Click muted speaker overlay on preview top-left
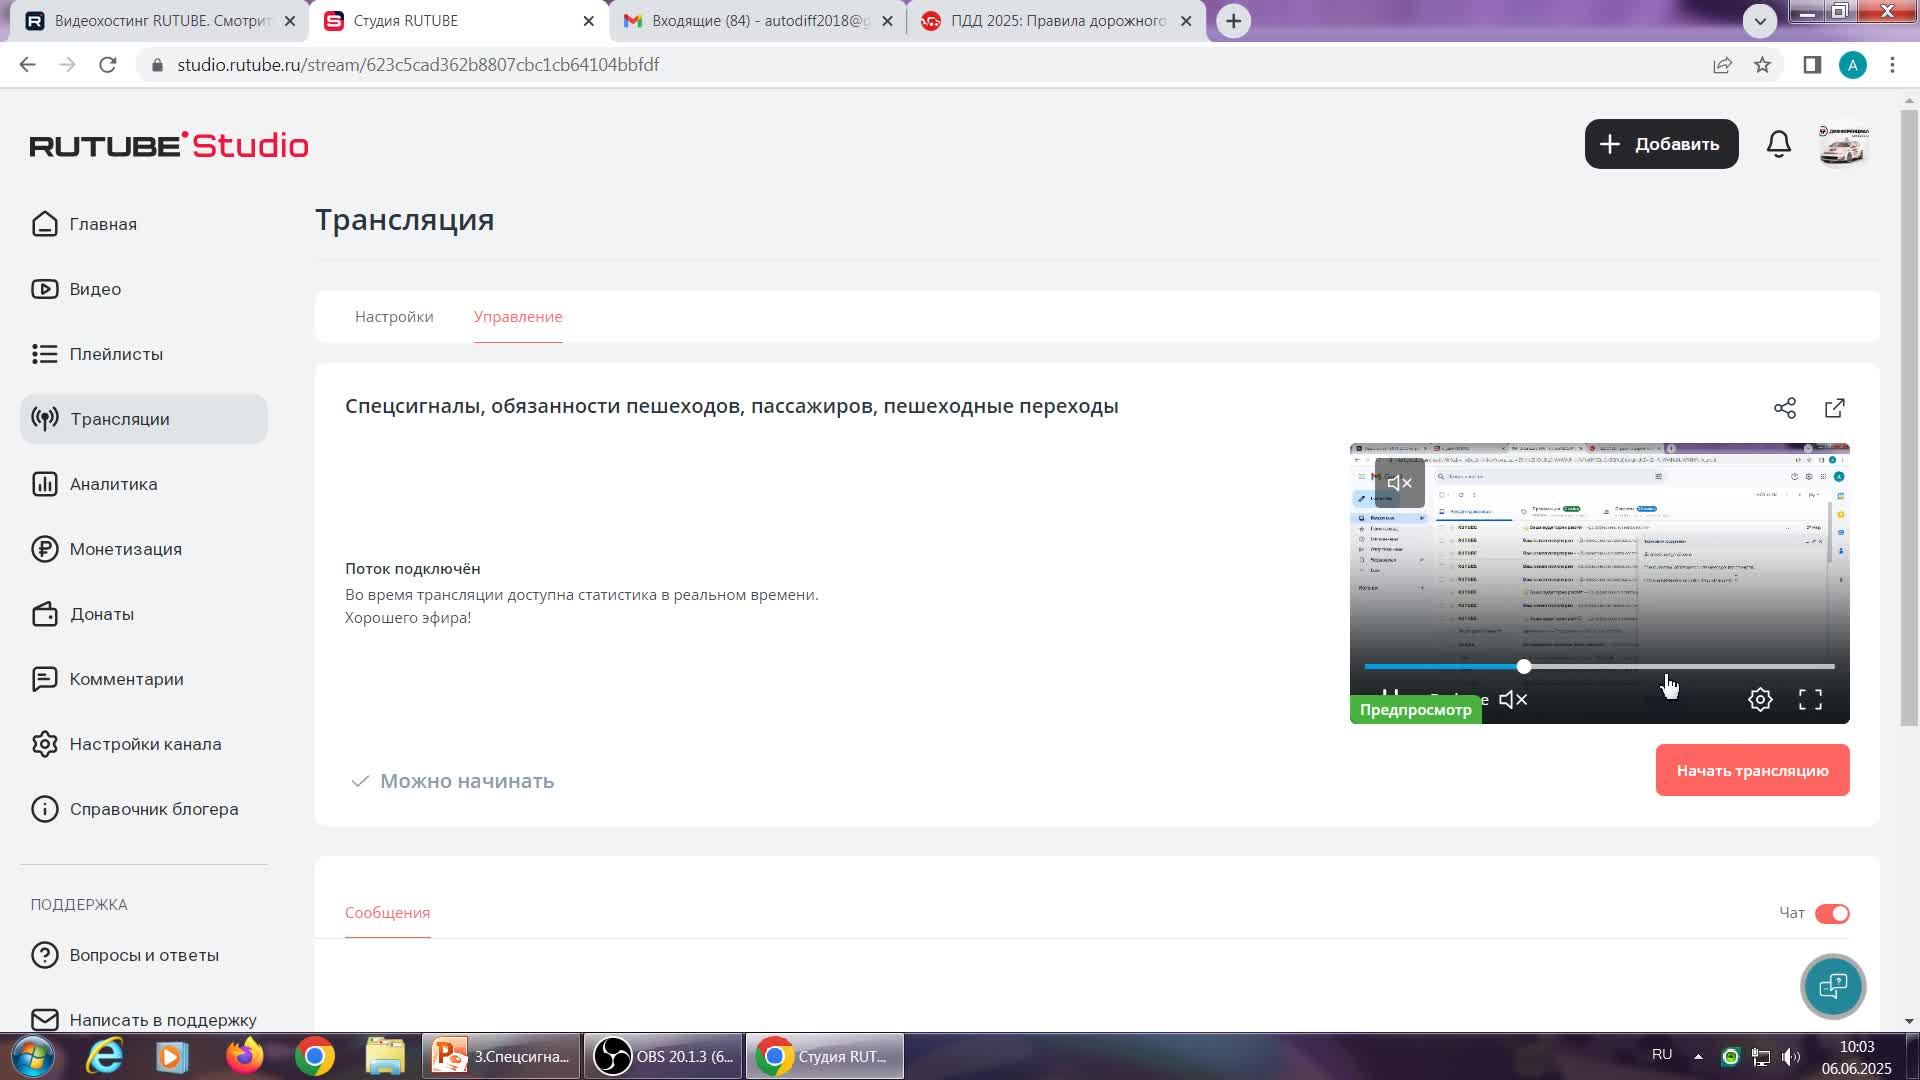 point(1399,483)
